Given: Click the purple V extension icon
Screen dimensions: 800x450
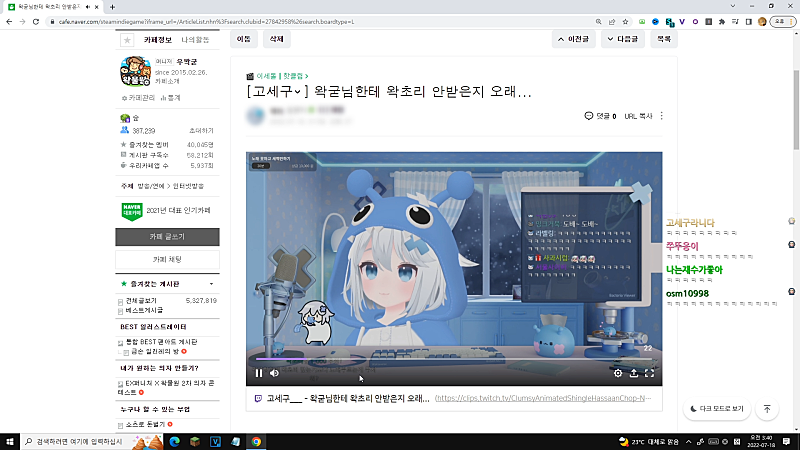Looking at the screenshot, I should [682, 22].
